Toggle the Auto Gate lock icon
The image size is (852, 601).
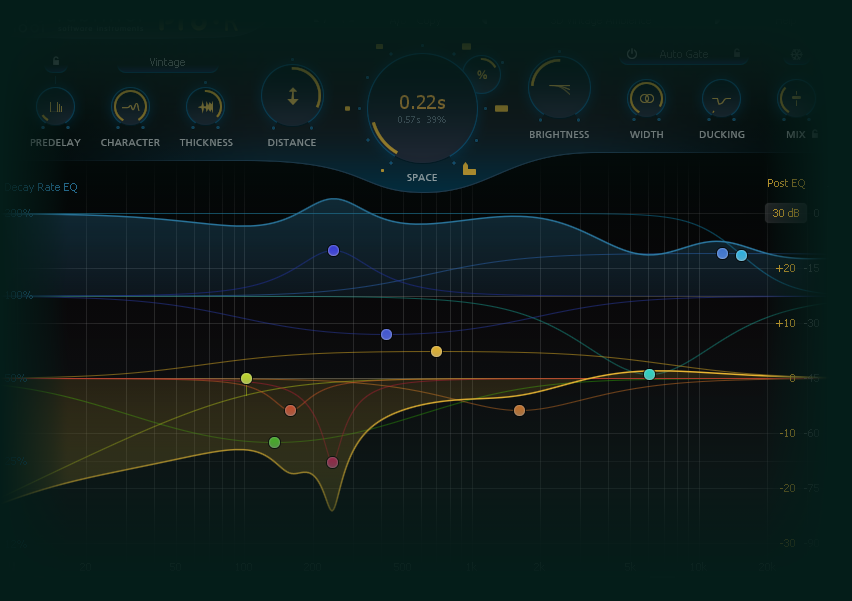click(x=737, y=54)
